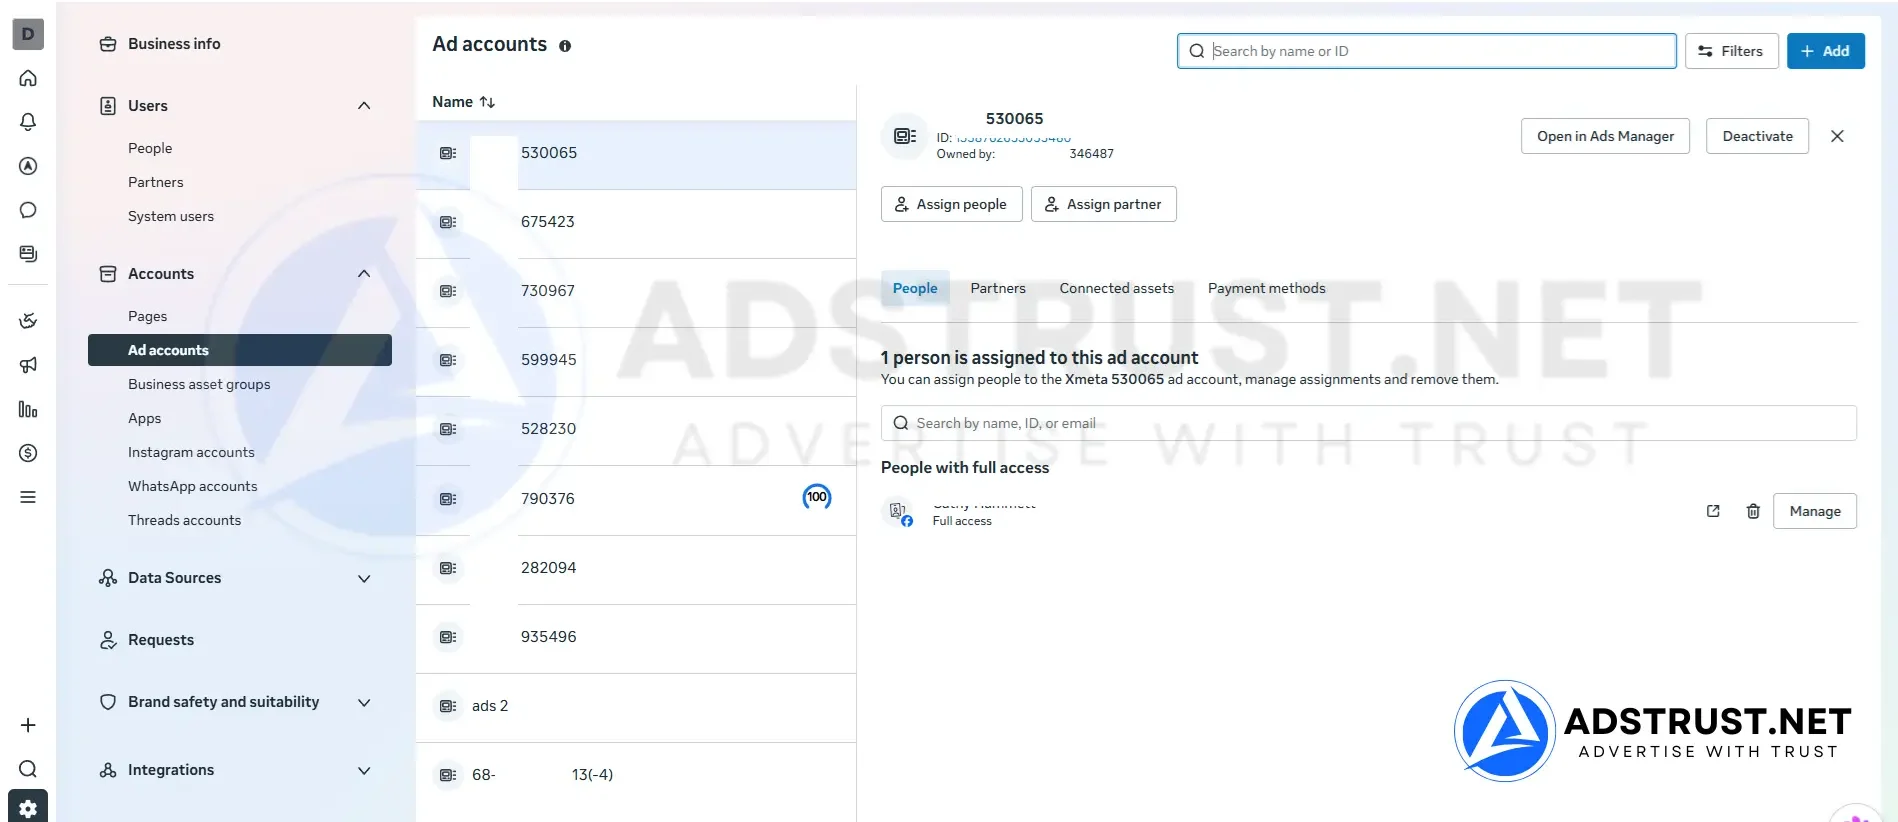Focus the Search by name or ID field

tap(1427, 51)
